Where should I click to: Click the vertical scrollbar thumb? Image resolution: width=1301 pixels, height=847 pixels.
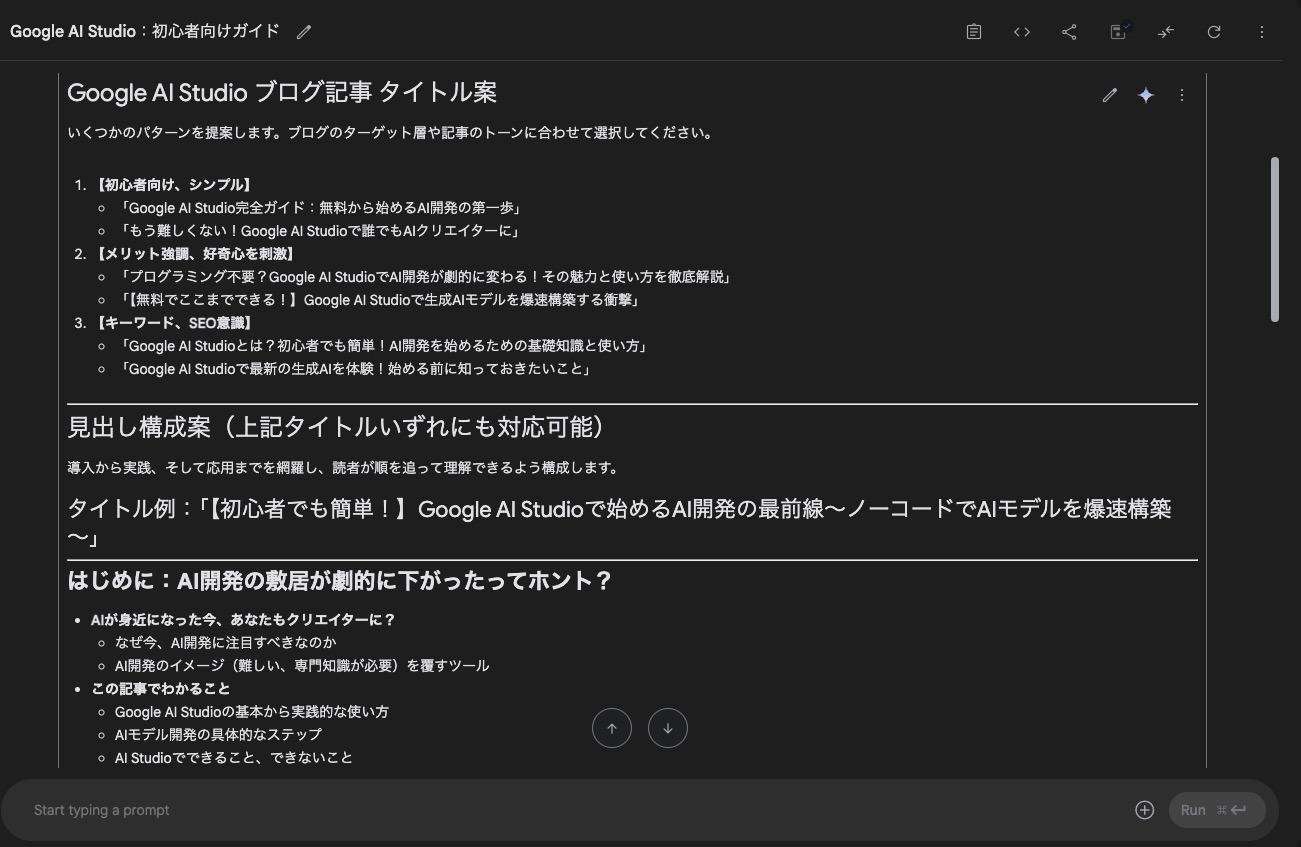(x=1275, y=239)
